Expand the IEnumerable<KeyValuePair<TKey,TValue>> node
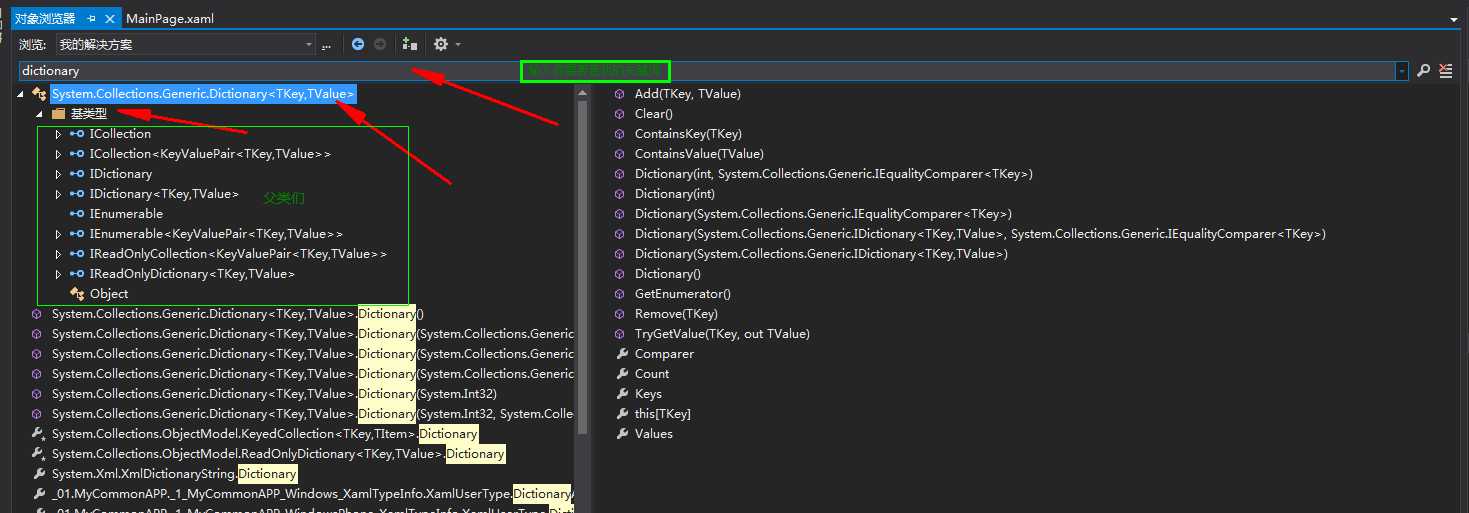This screenshot has height=513, width=1469. [x=59, y=233]
